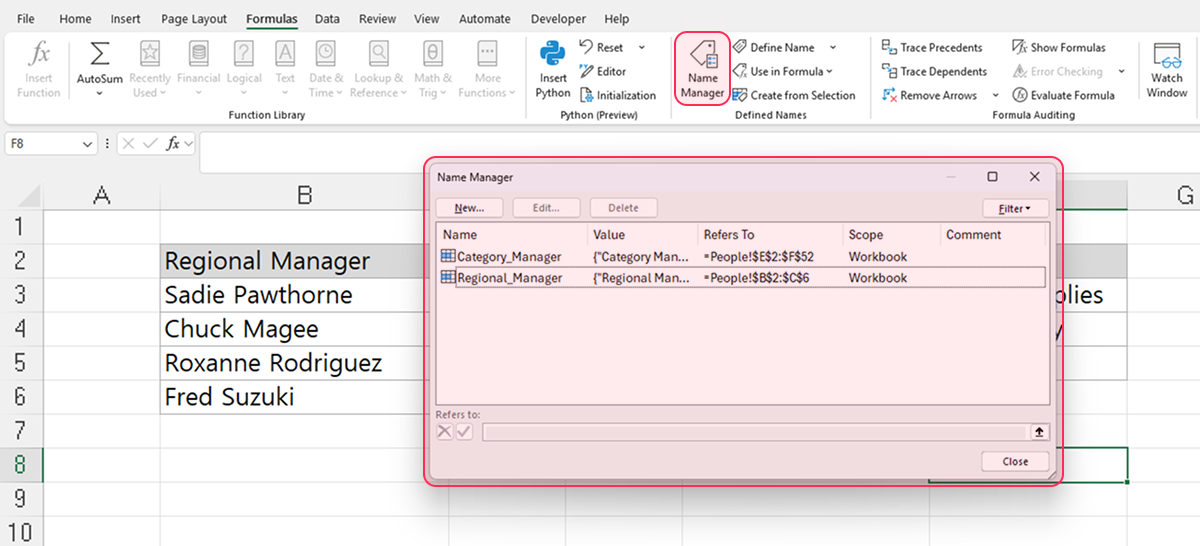This screenshot has width=1200, height=546.
Task: Select the Category_Manager name entry
Action: click(x=508, y=257)
